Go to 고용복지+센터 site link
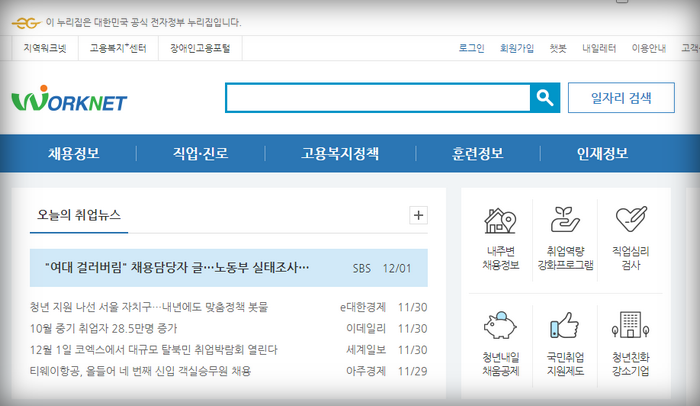The width and height of the screenshot is (700, 406). (x=118, y=48)
